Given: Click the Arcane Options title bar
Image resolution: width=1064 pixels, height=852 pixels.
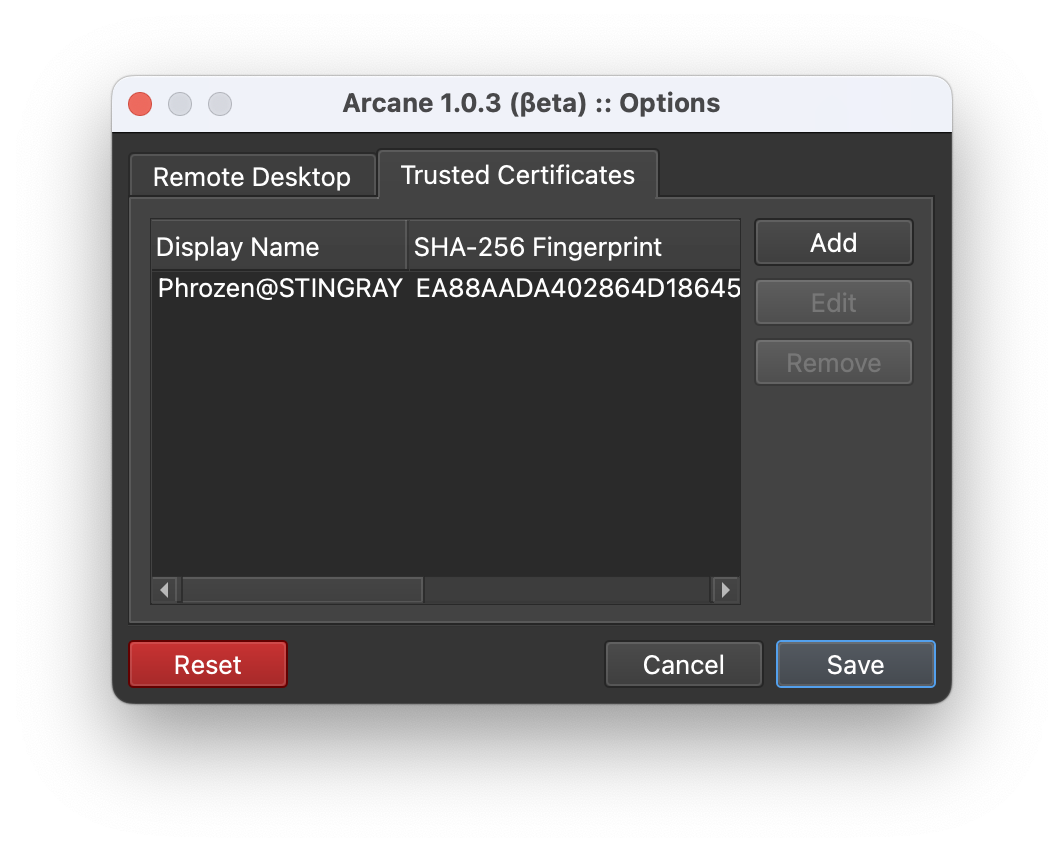Looking at the screenshot, I should [x=532, y=103].
